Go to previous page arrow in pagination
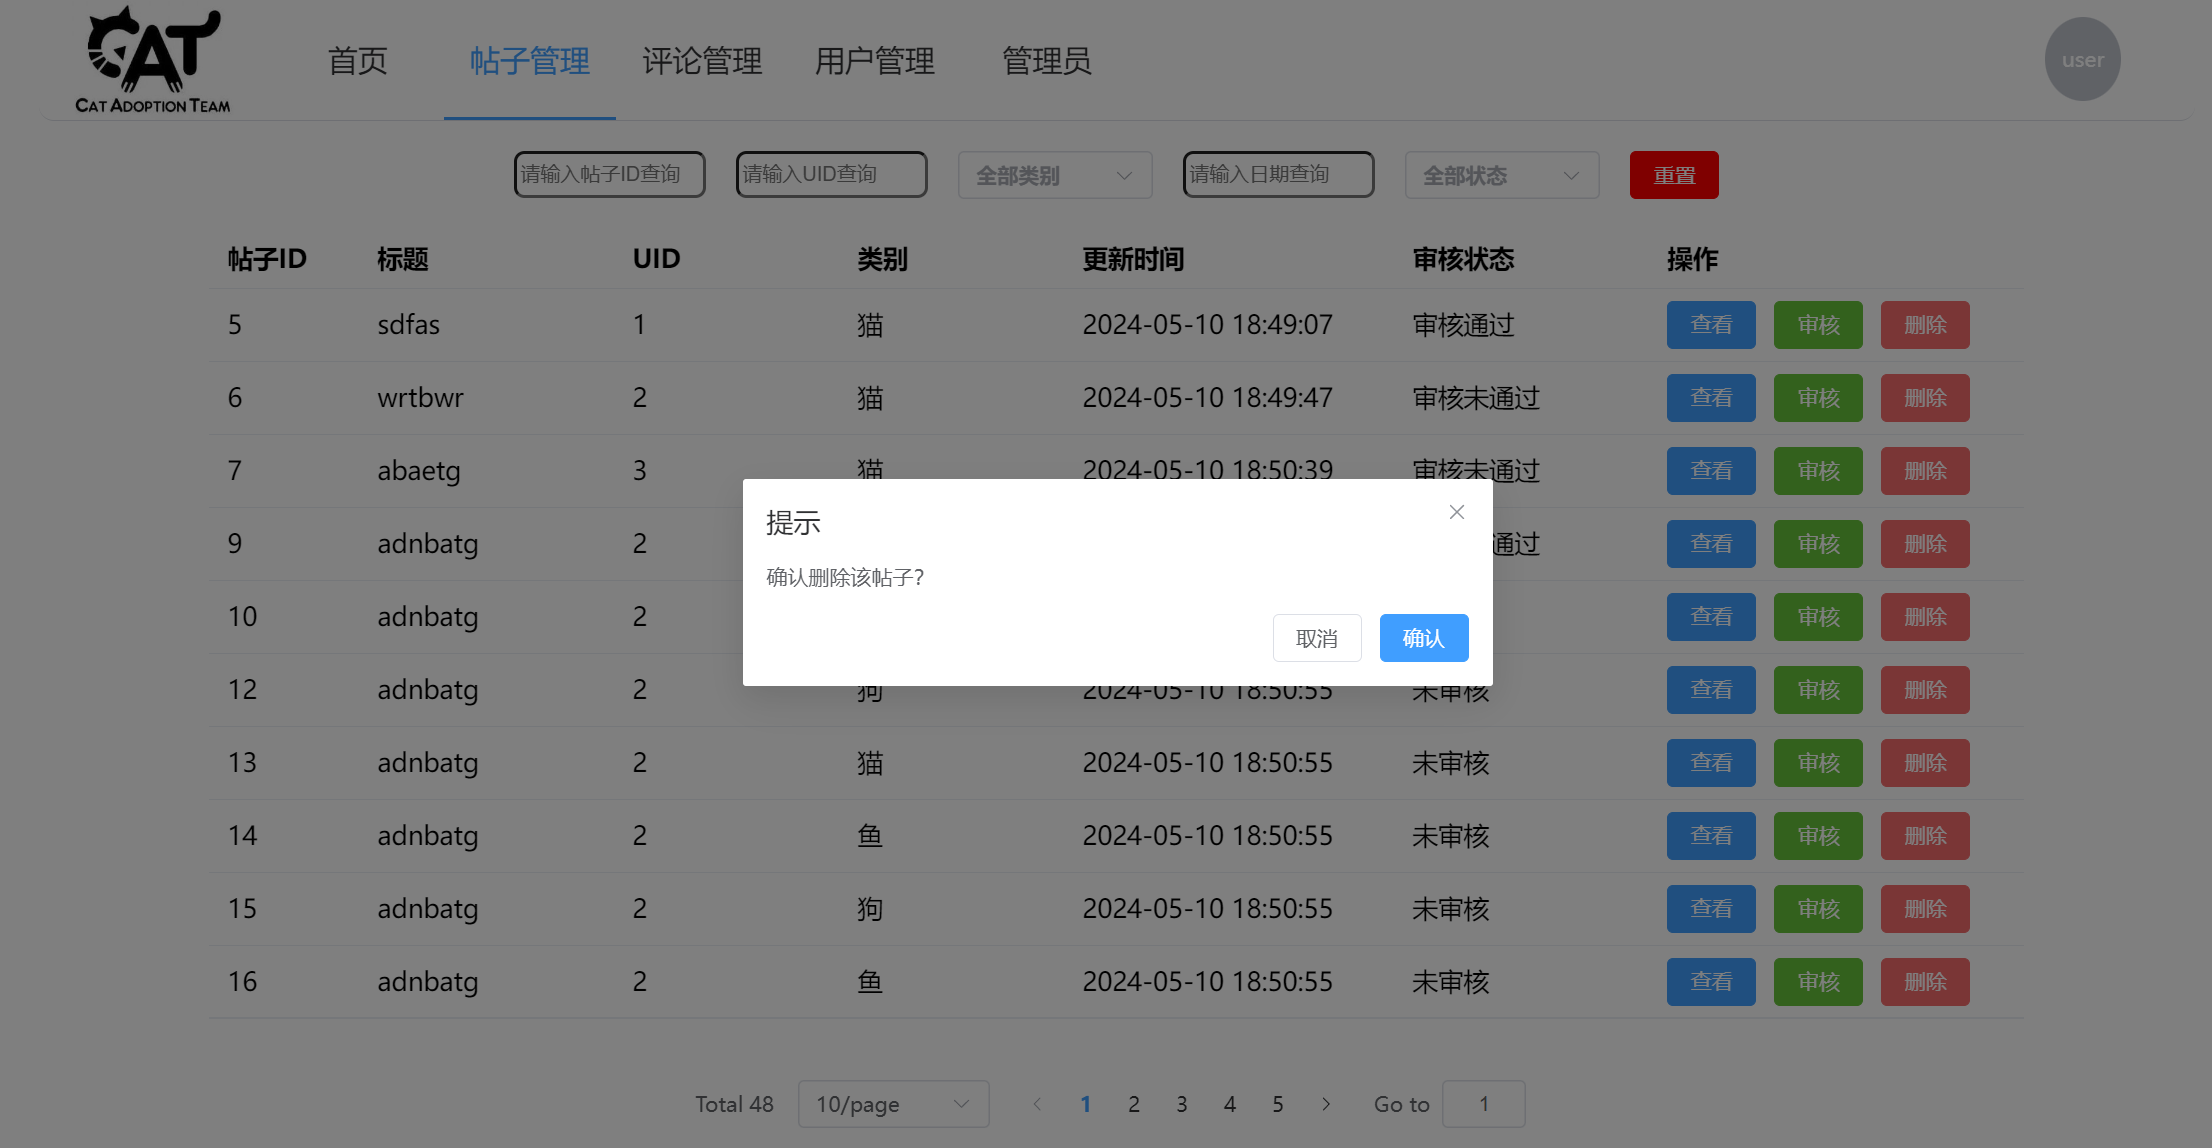The width and height of the screenshot is (2212, 1148). click(x=1037, y=1104)
